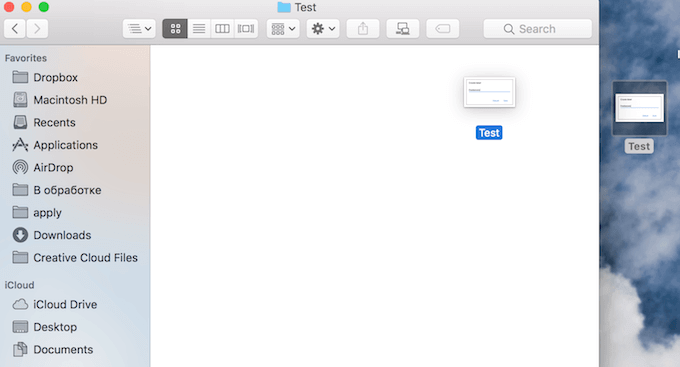This screenshot has width=680, height=367.
Task: Switch to column view
Action: pyautogui.click(x=222, y=29)
